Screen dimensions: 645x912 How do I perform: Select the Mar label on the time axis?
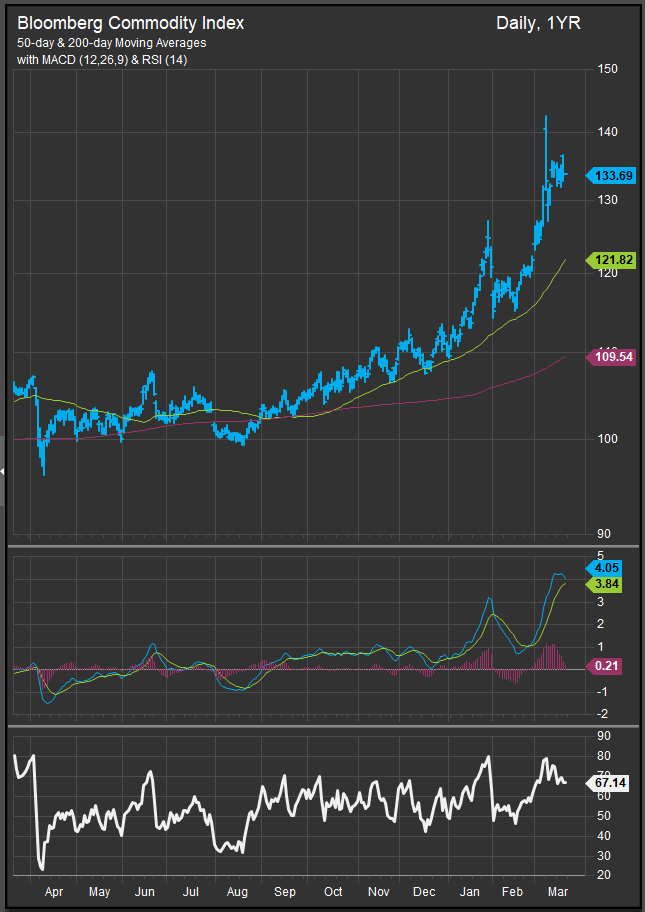[562, 891]
